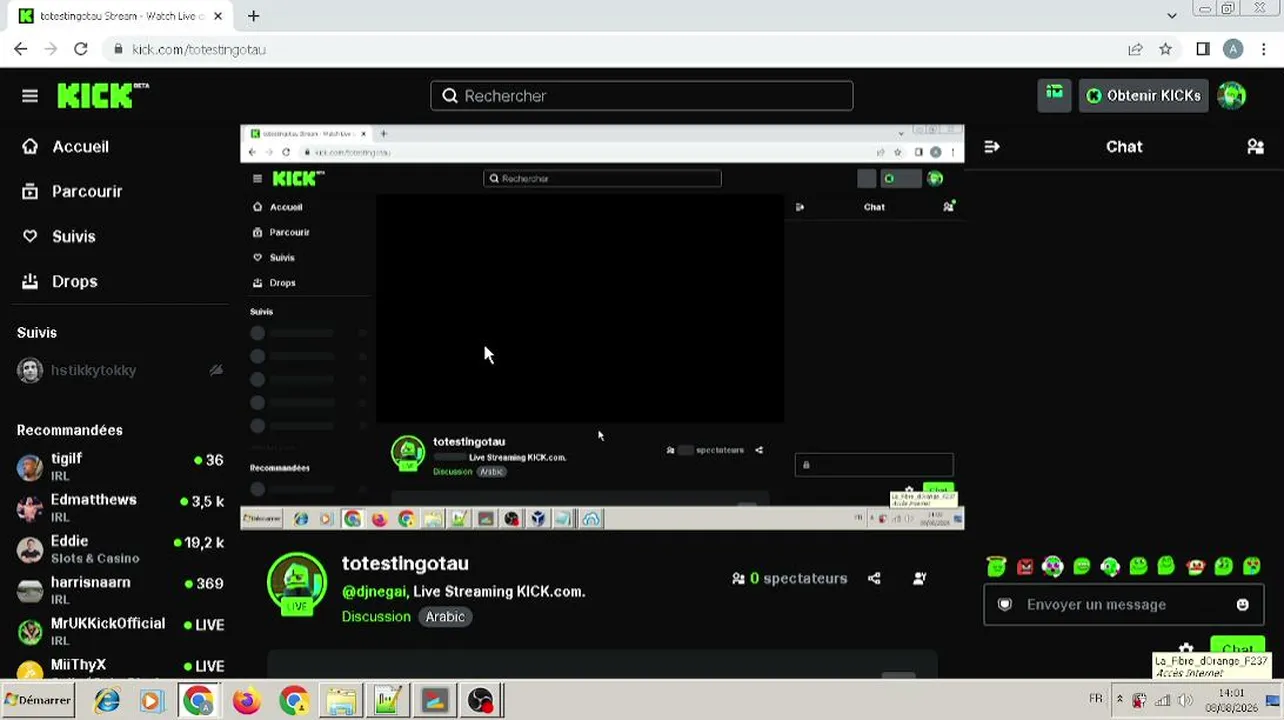Viewport: 1284px width, 720px height.
Task: Open recommended channel Eddie
Action: [x=120, y=549]
